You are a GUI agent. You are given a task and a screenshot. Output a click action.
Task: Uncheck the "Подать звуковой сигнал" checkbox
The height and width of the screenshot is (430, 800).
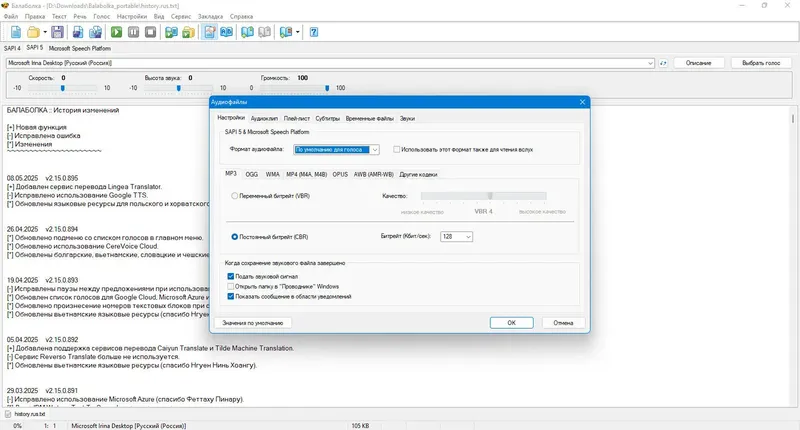pyautogui.click(x=231, y=276)
